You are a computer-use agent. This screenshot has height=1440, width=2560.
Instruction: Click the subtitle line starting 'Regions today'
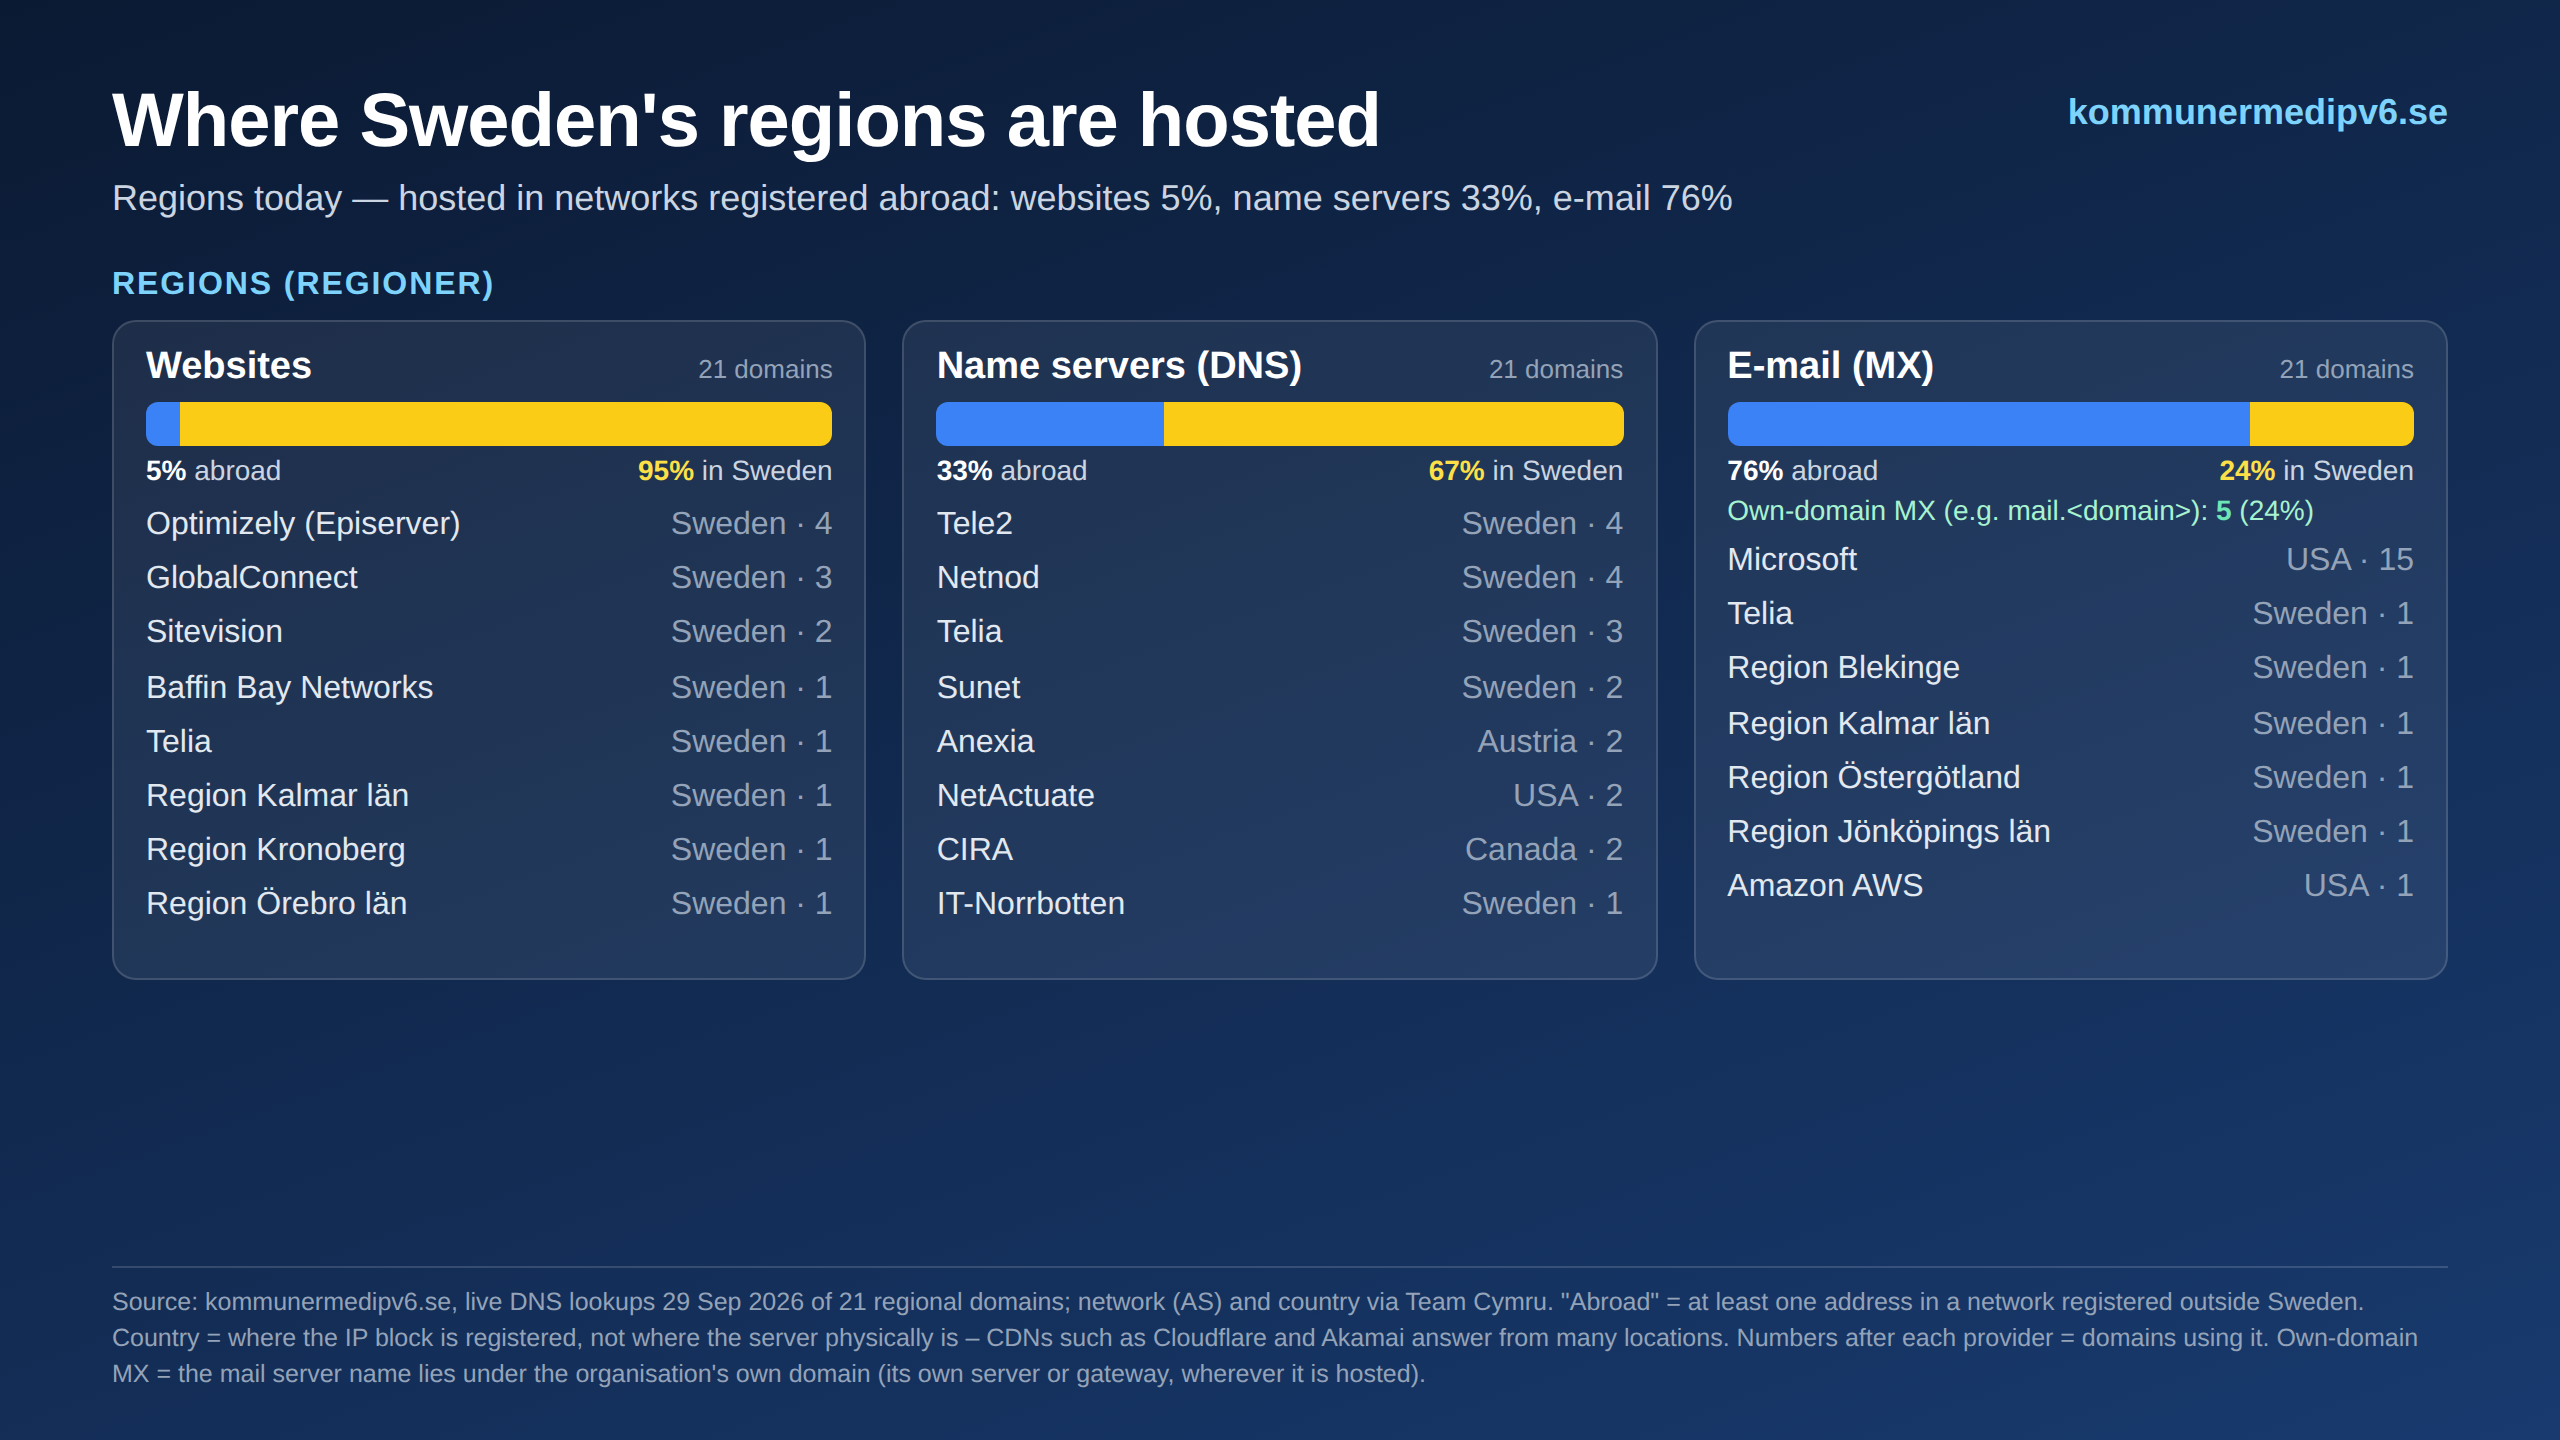(922, 198)
